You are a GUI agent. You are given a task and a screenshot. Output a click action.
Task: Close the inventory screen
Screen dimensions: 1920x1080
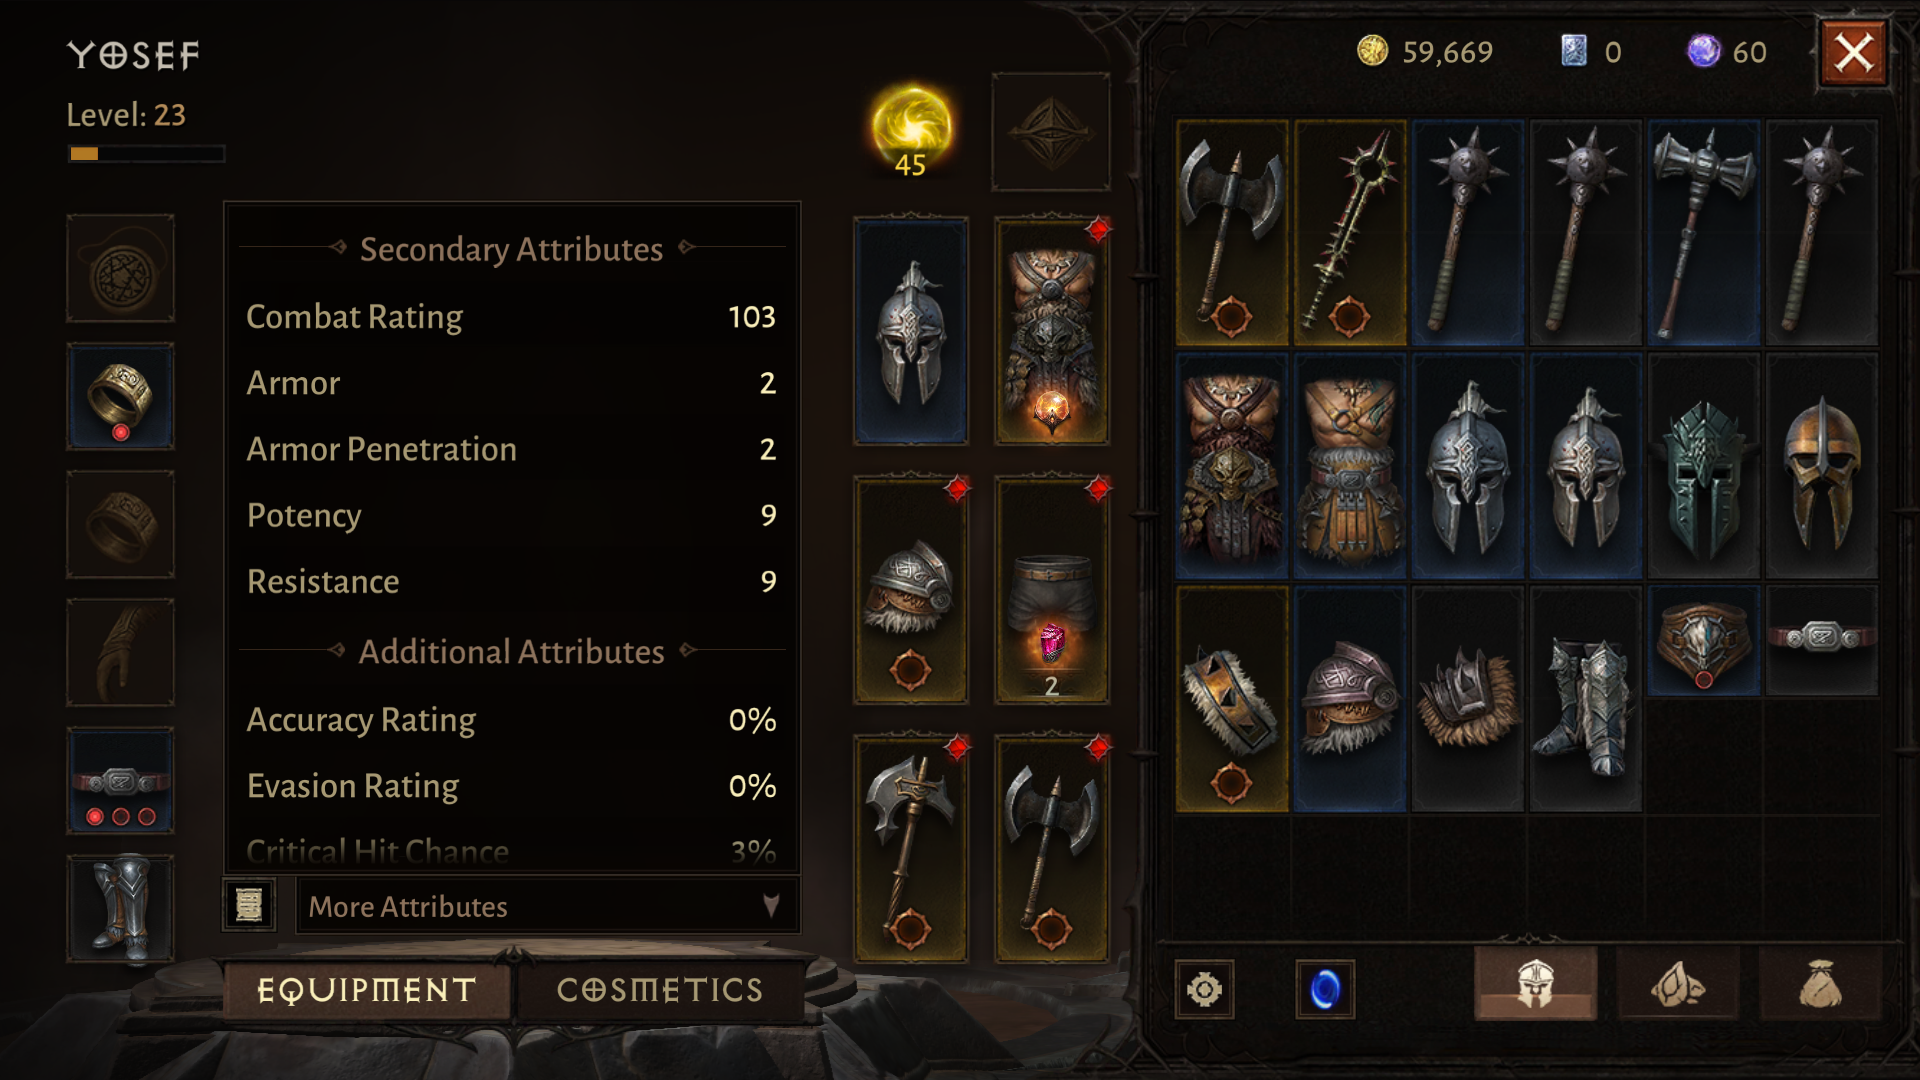coord(1854,53)
